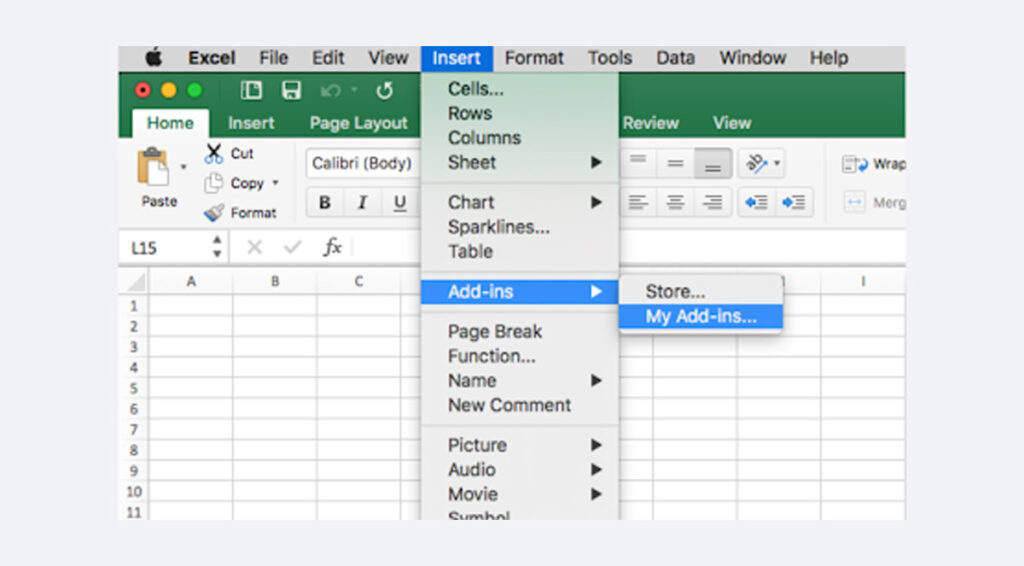Open the Paste options dropdown arrow
Image resolution: width=1024 pixels, height=566 pixels.
[x=184, y=167]
